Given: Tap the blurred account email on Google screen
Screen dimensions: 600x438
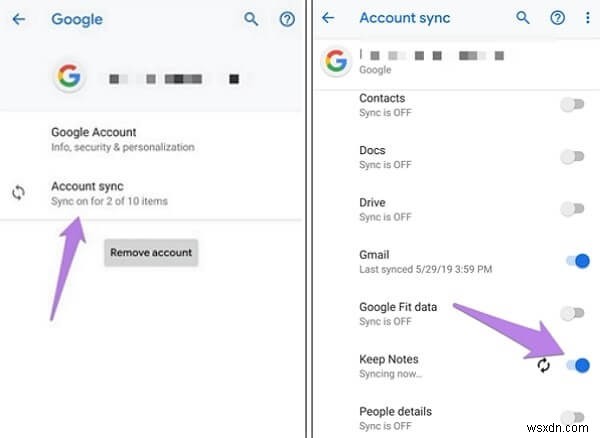Looking at the screenshot, I should click(174, 79).
